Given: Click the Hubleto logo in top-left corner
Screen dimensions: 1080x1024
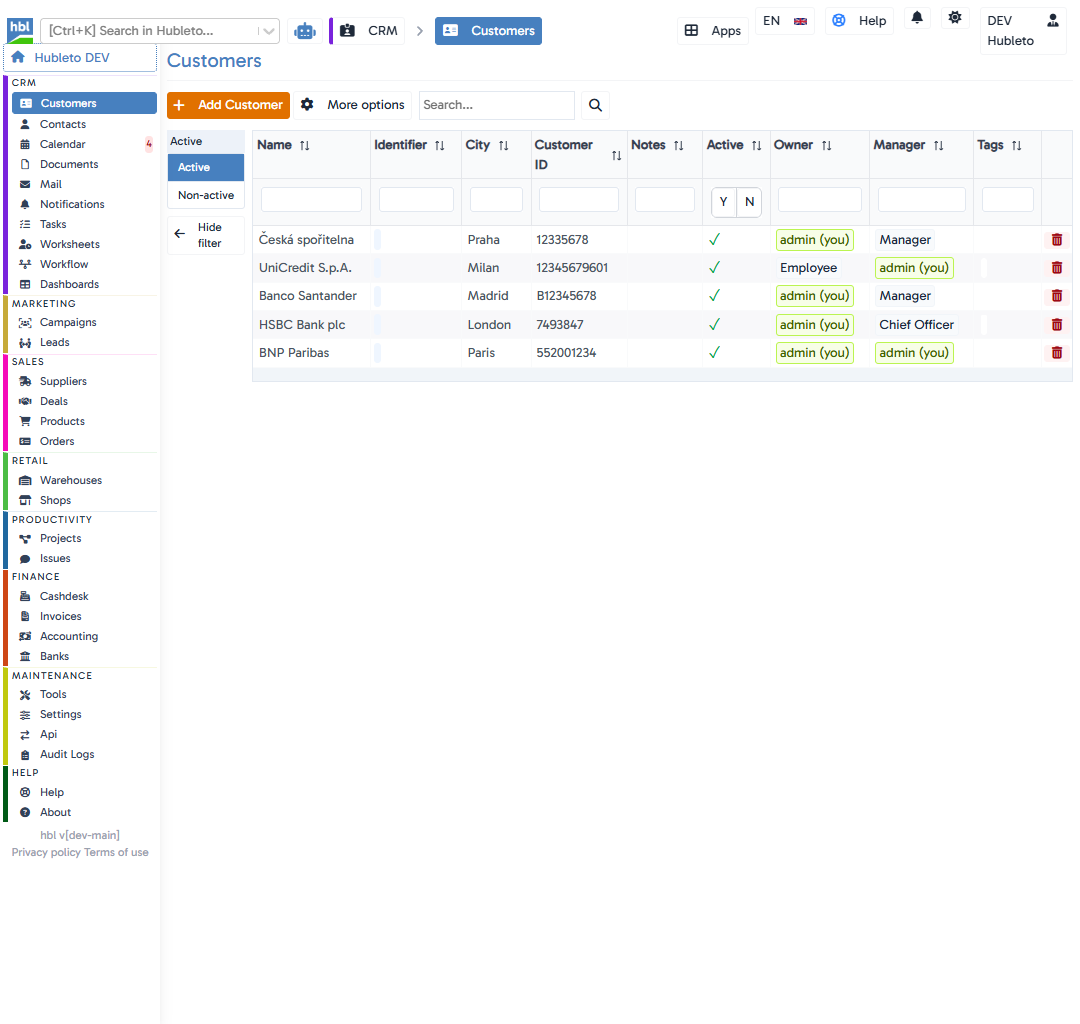Looking at the screenshot, I should (19, 30).
